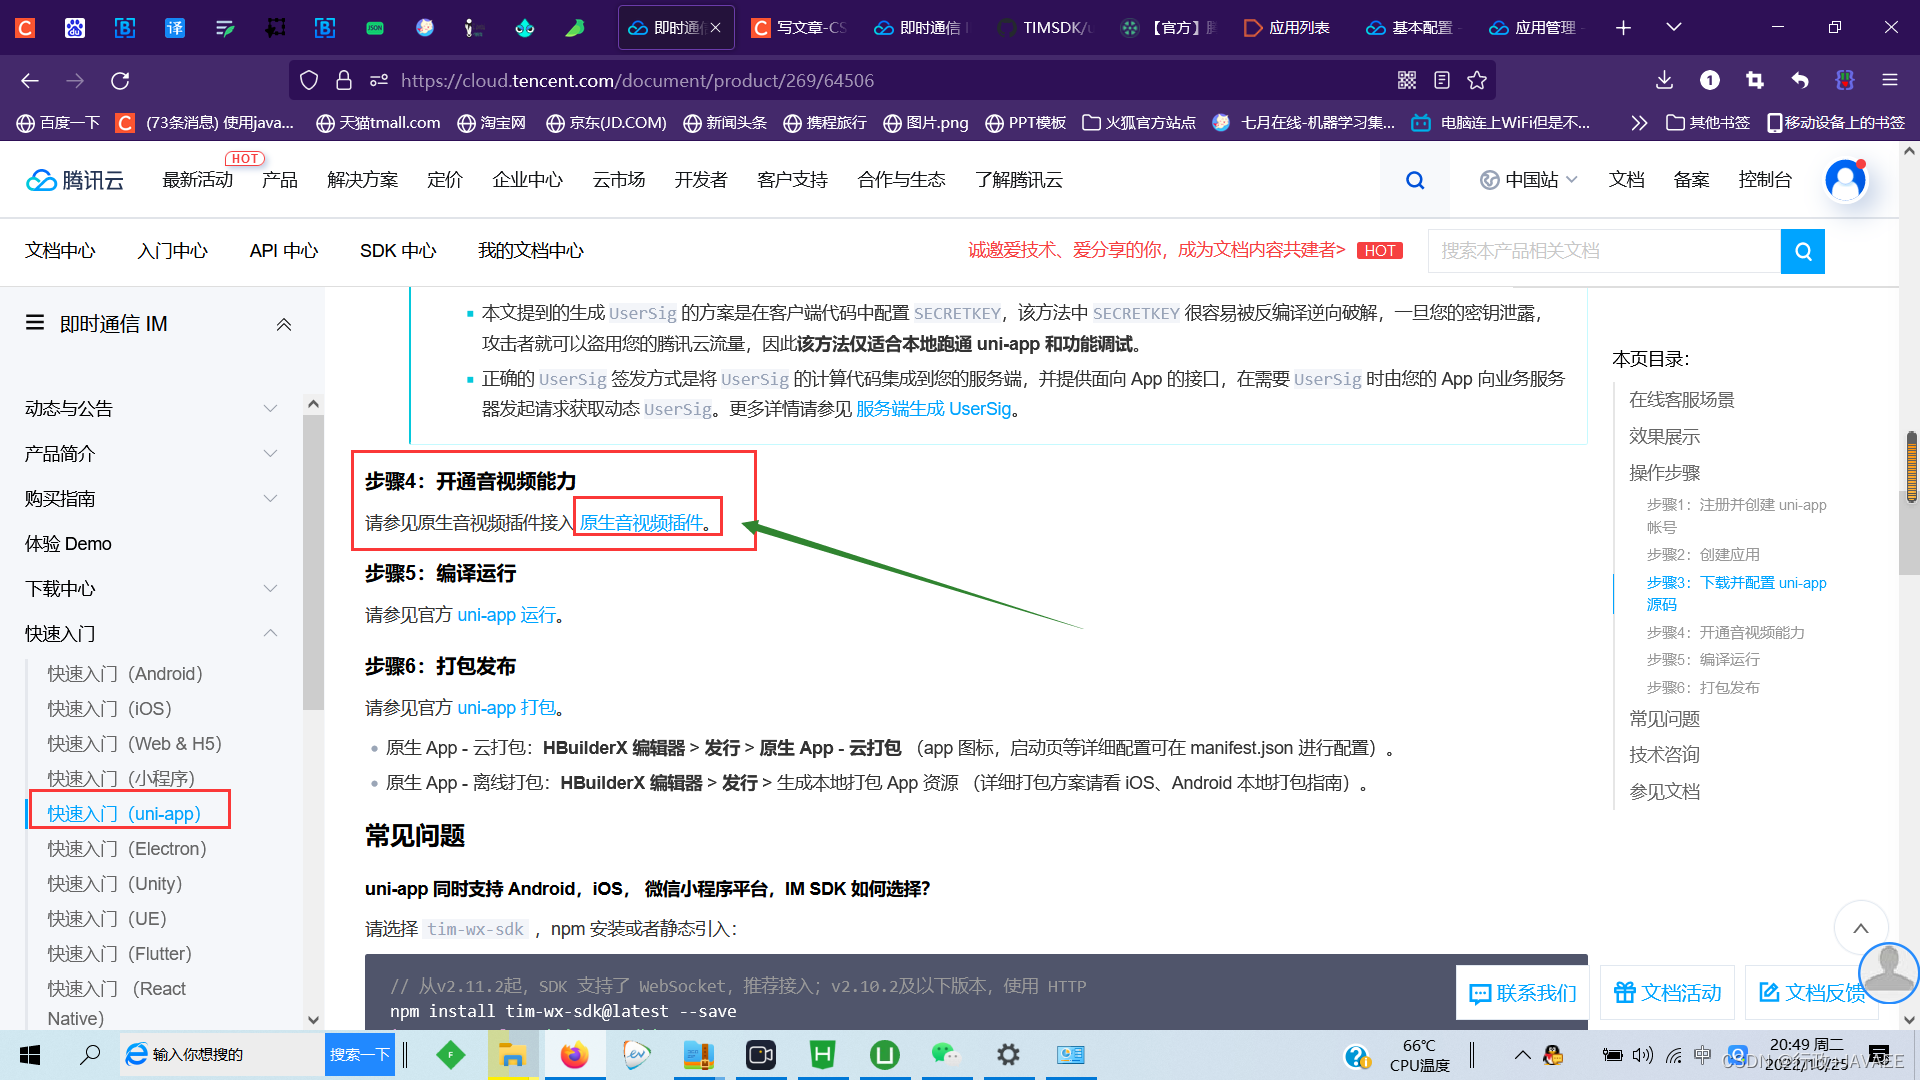Follow uni-app 运行 link
The image size is (1920, 1080).
(506, 615)
